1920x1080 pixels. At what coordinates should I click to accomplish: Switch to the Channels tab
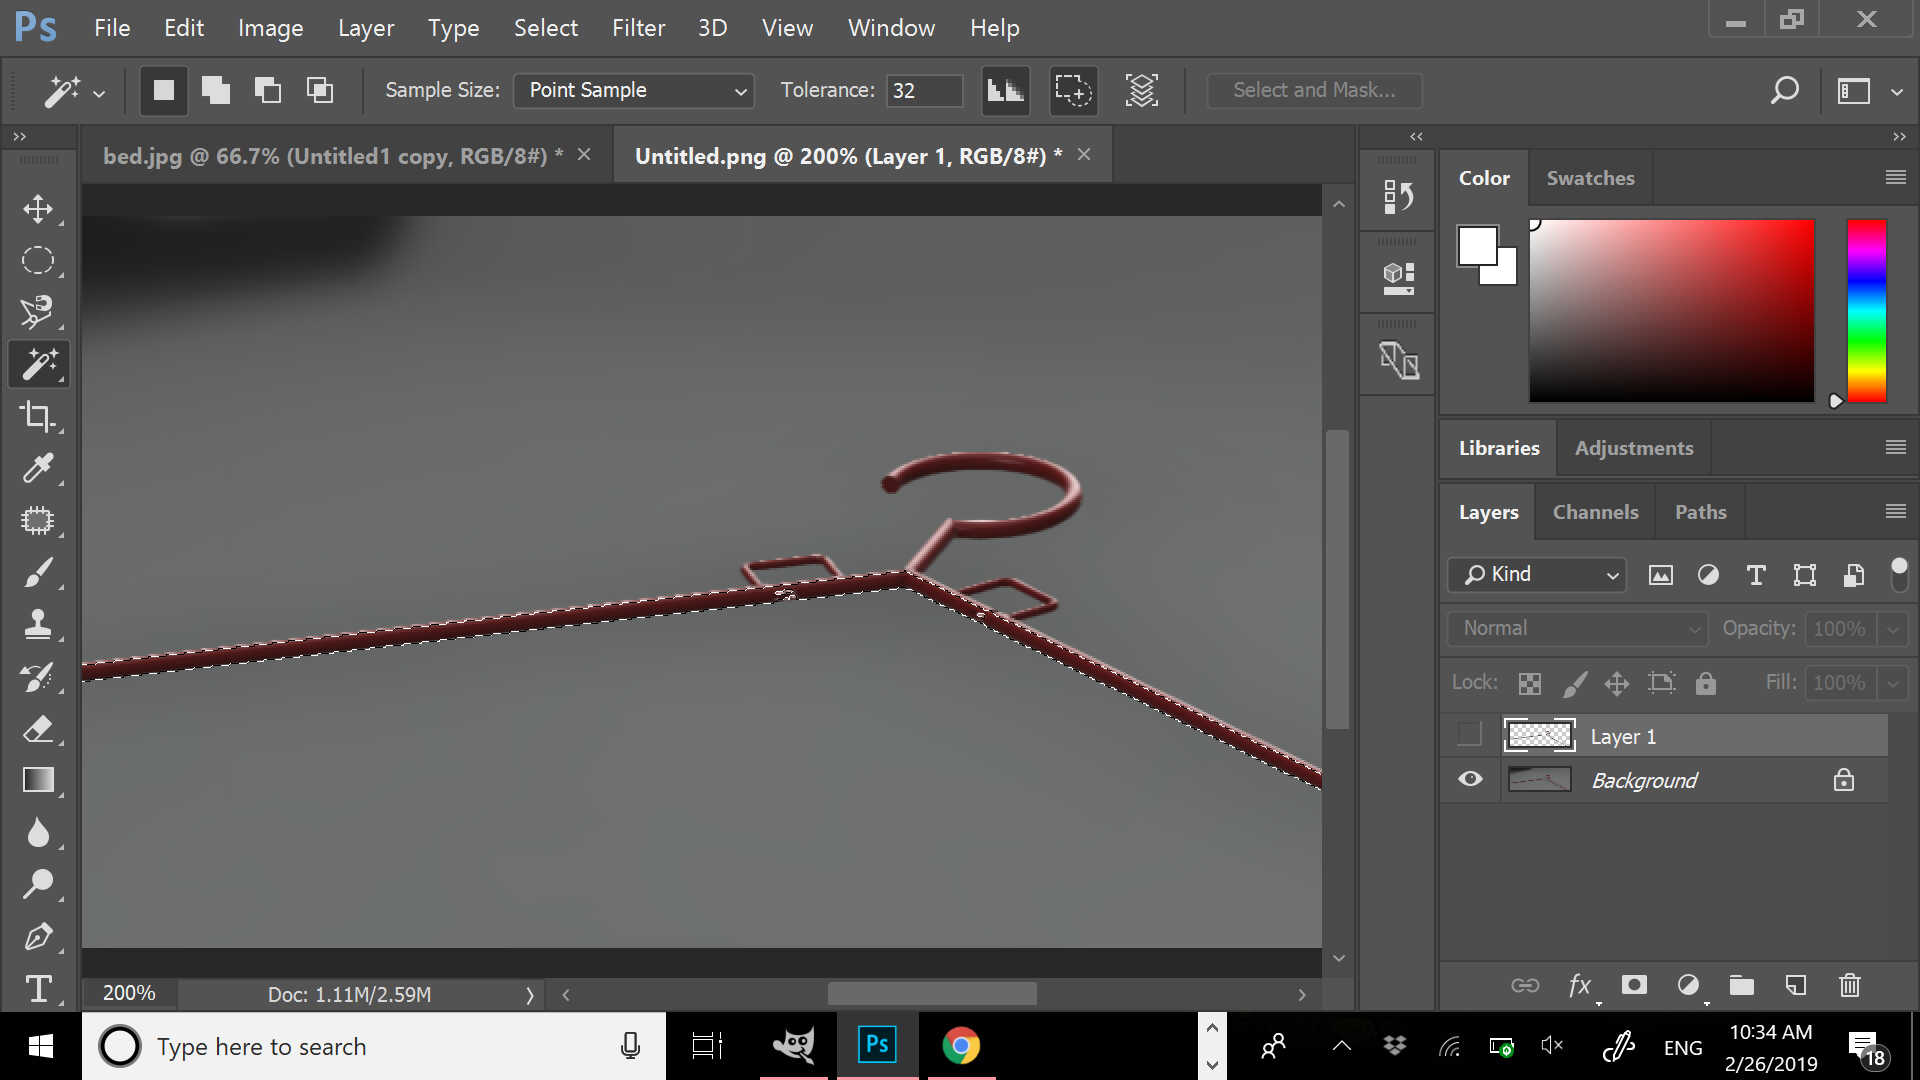pyautogui.click(x=1595, y=512)
